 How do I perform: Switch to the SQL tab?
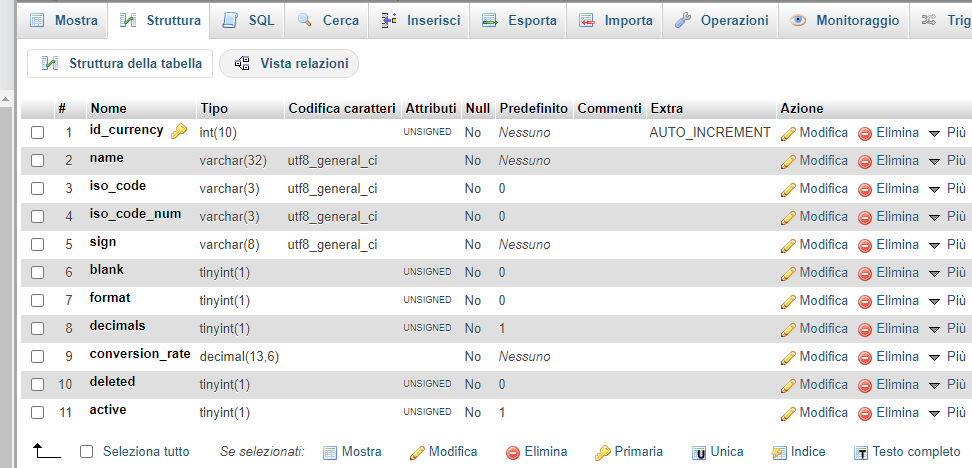click(x=248, y=20)
